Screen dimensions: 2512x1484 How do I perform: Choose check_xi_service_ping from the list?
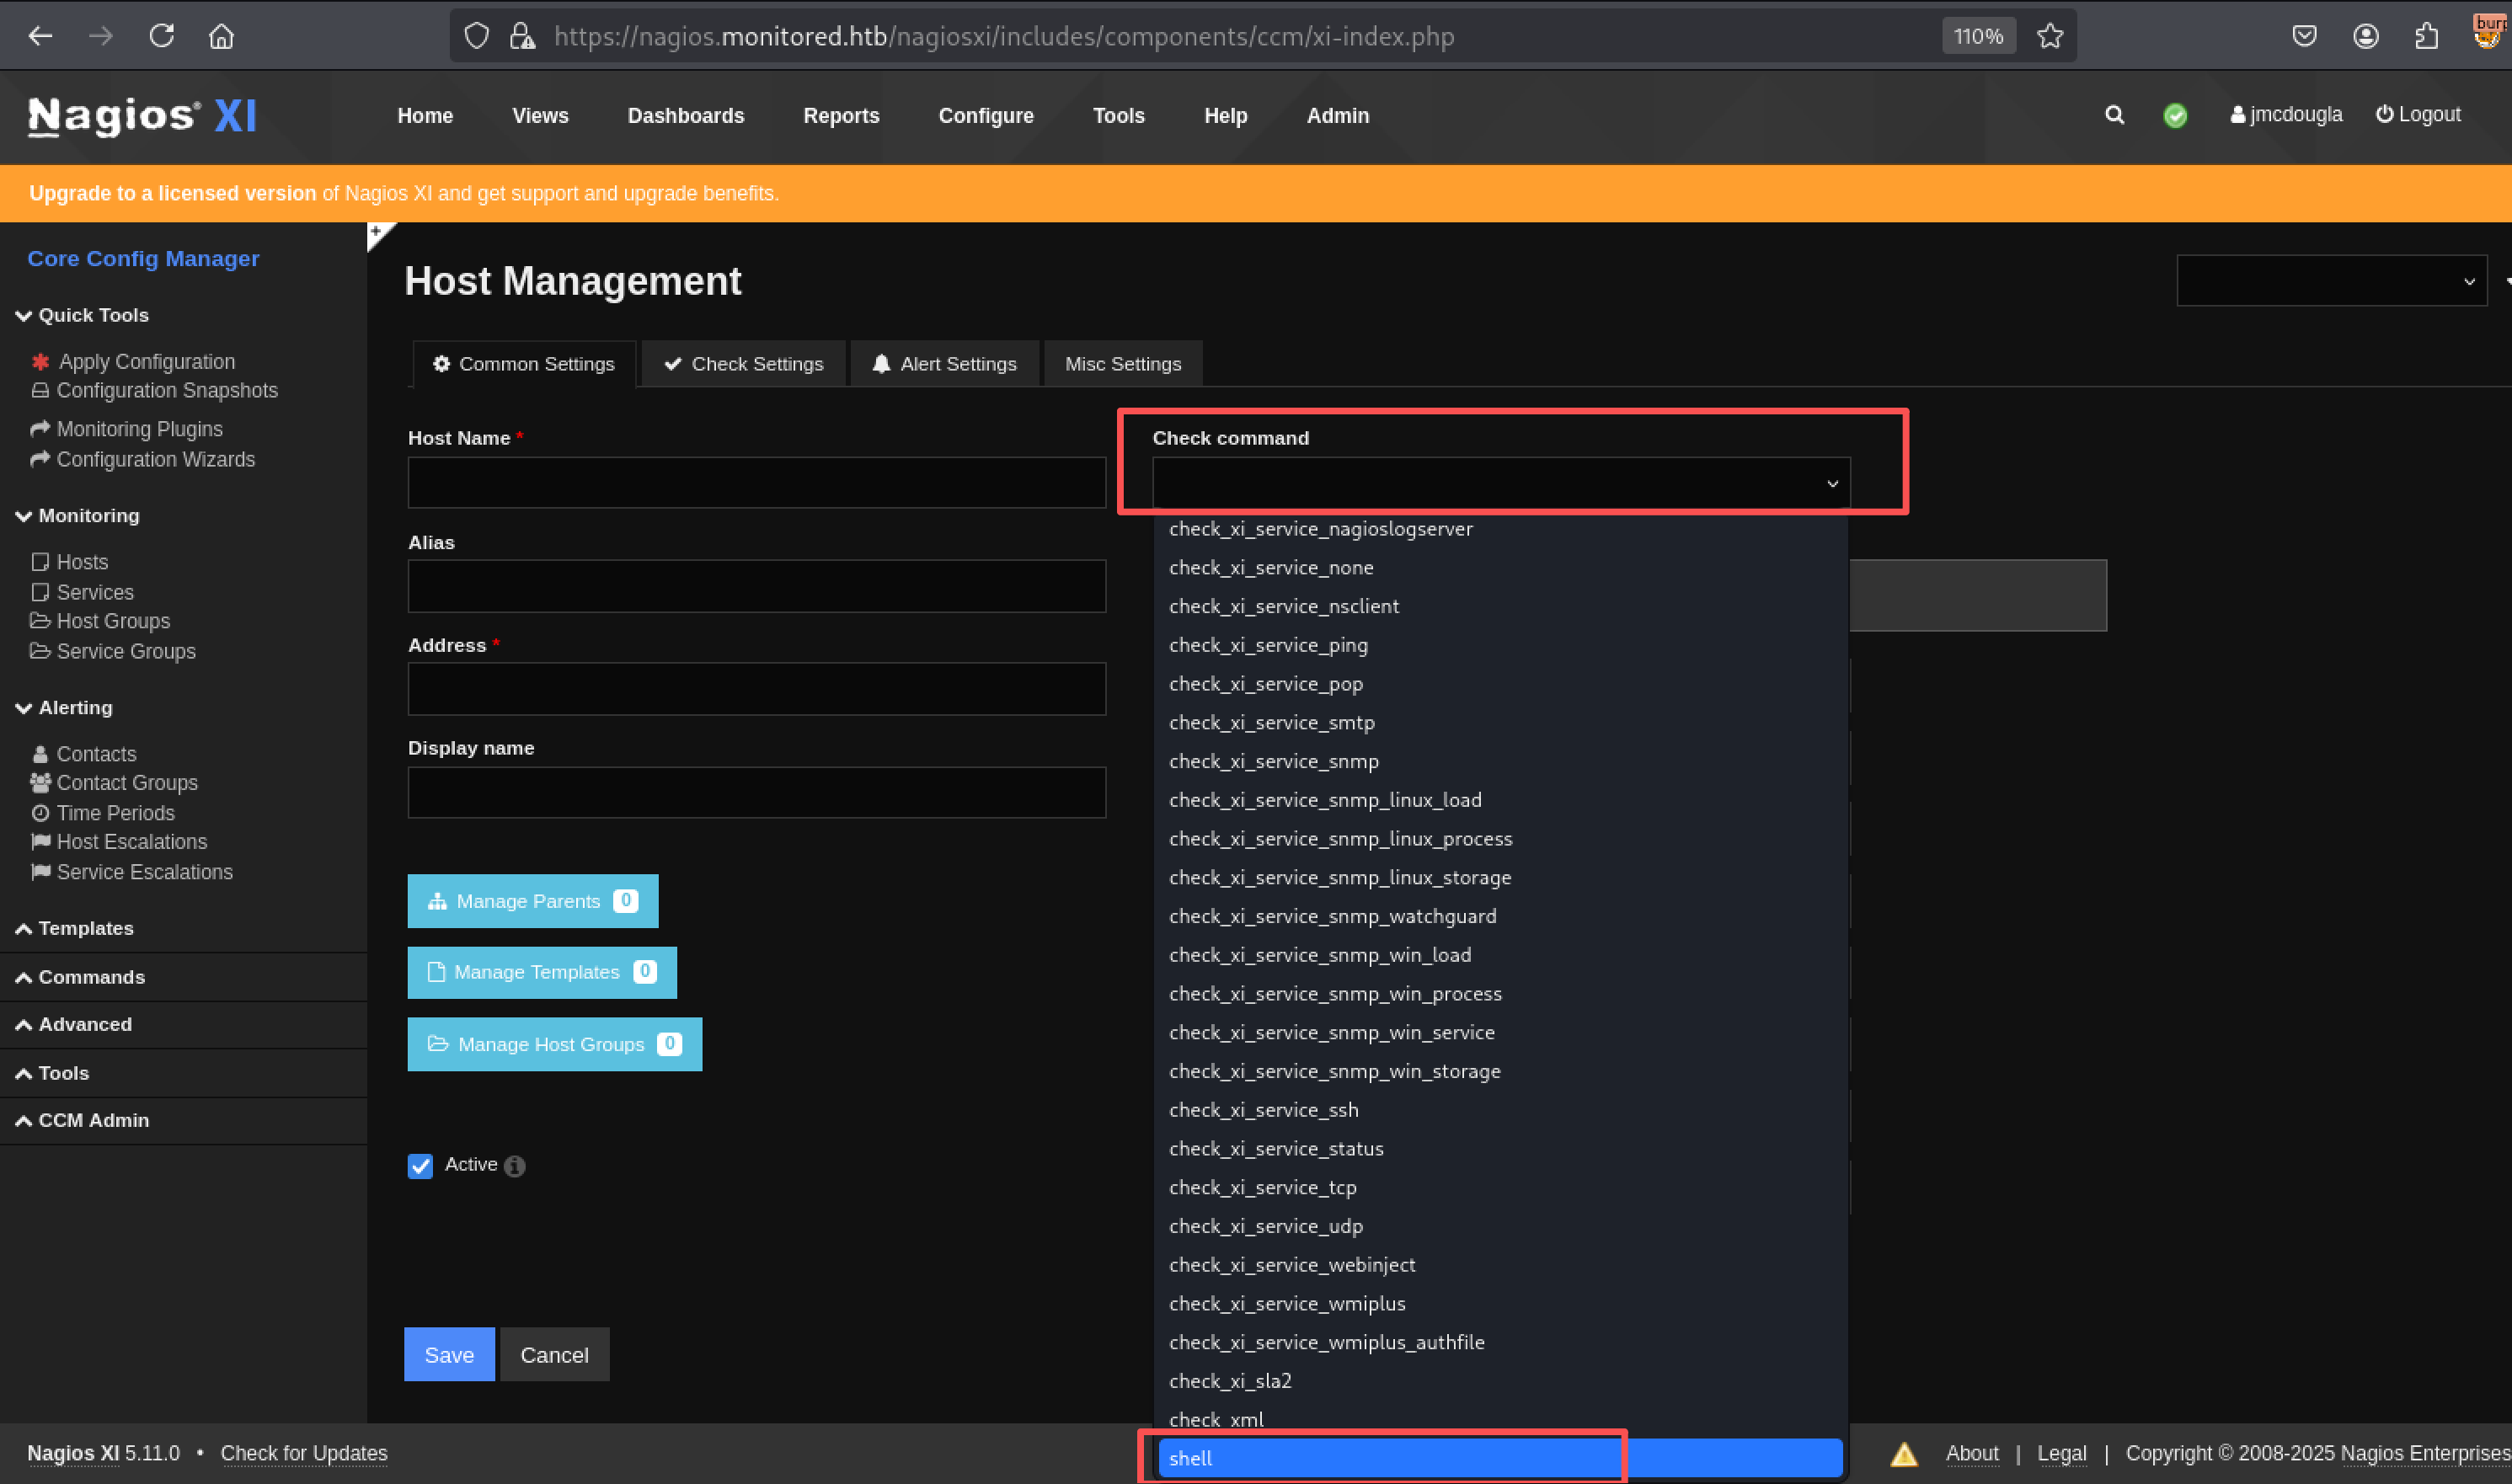tap(1267, 645)
